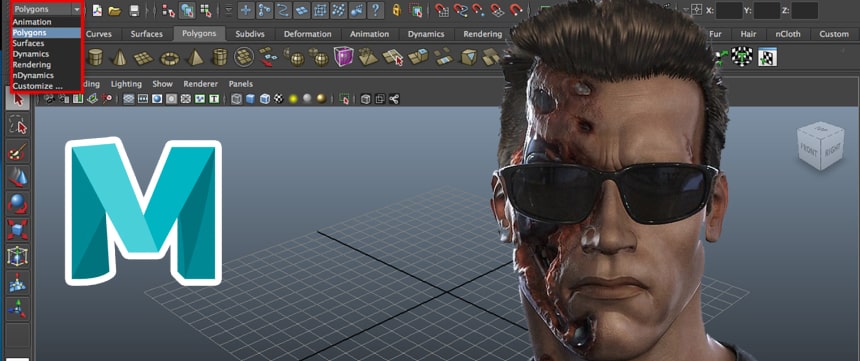The image size is (860, 361).
Task: Select the Rotate tool in toolbox
Action: tap(18, 204)
